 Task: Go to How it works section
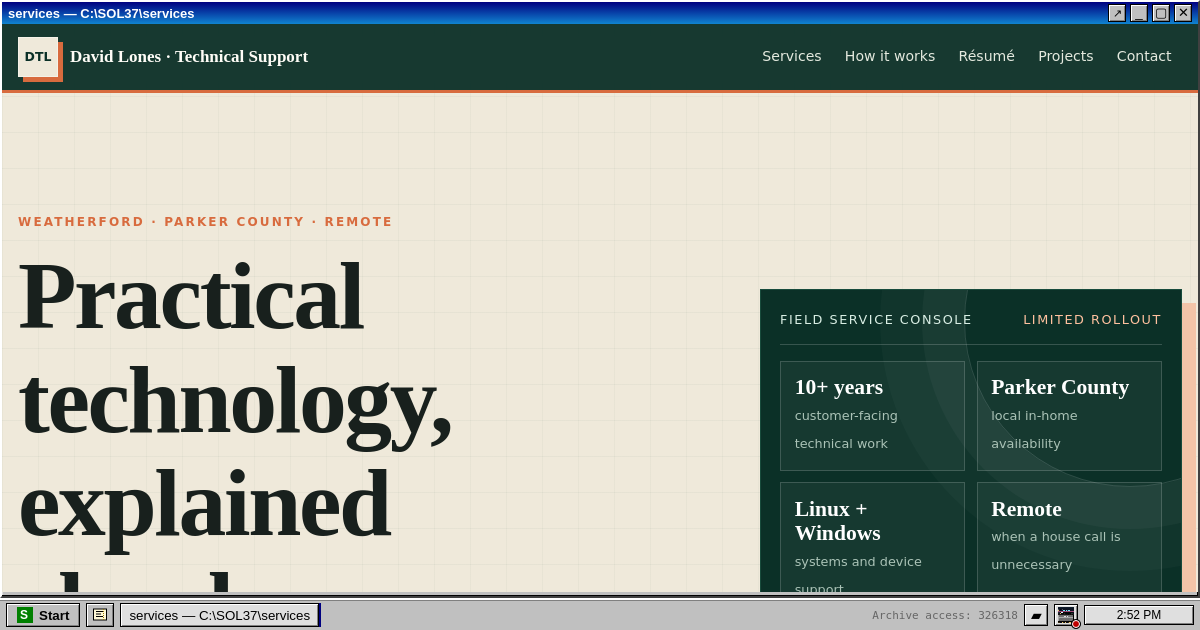(890, 56)
